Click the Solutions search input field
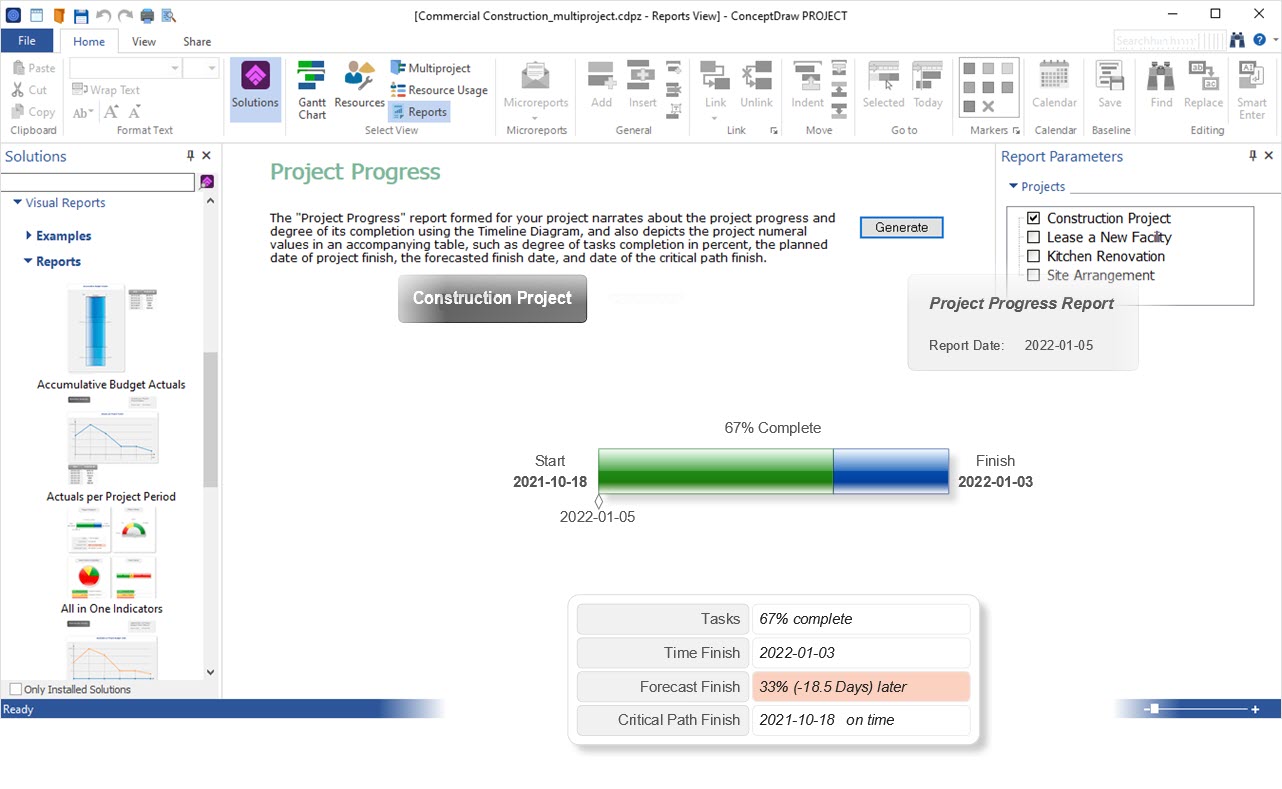 click(x=98, y=182)
